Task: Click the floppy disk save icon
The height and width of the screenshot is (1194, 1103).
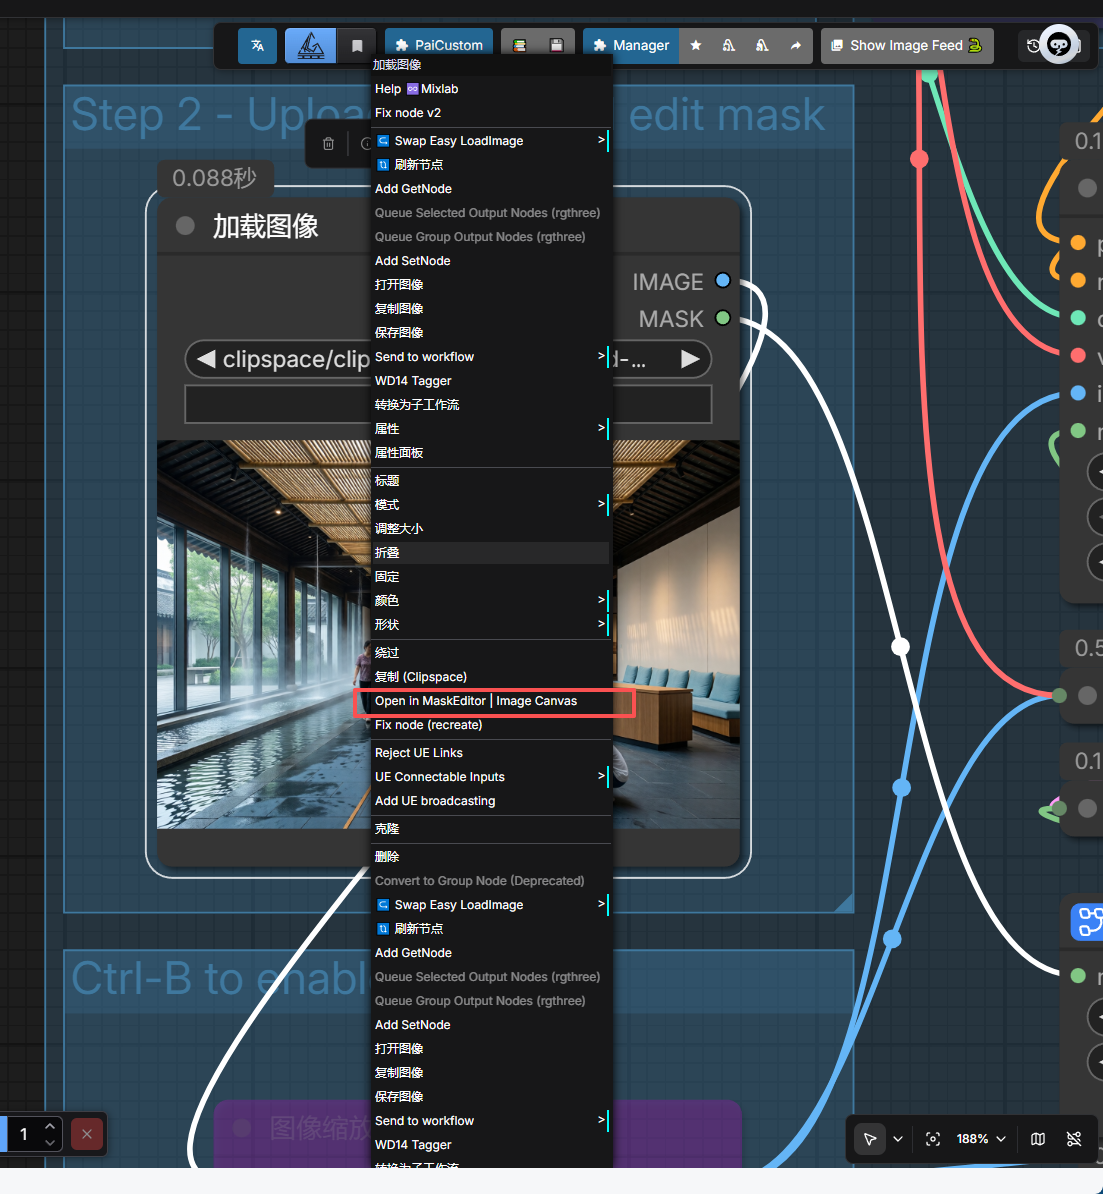Action: (557, 46)
